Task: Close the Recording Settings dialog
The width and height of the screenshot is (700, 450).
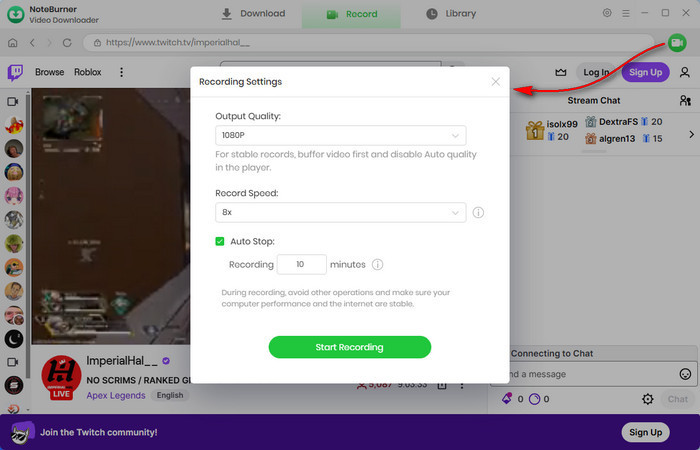Action: 496,82
